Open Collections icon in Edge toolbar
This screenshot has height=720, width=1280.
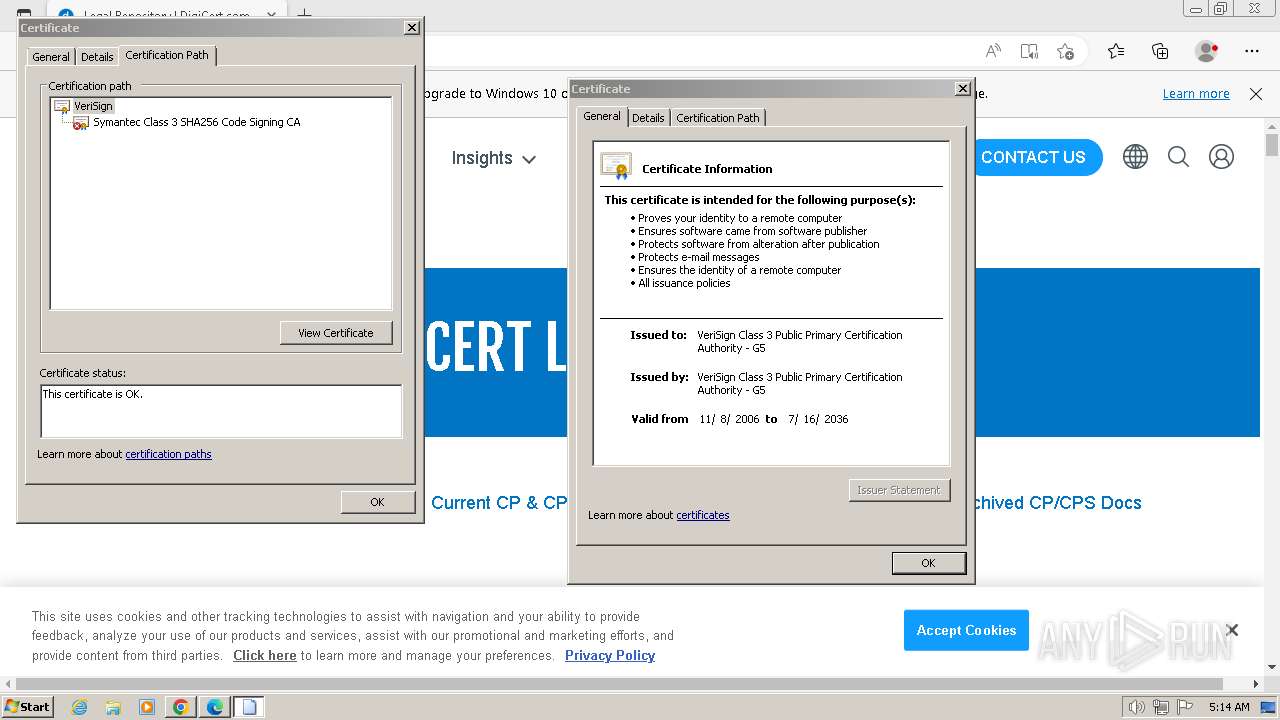tap(1160, 51)
